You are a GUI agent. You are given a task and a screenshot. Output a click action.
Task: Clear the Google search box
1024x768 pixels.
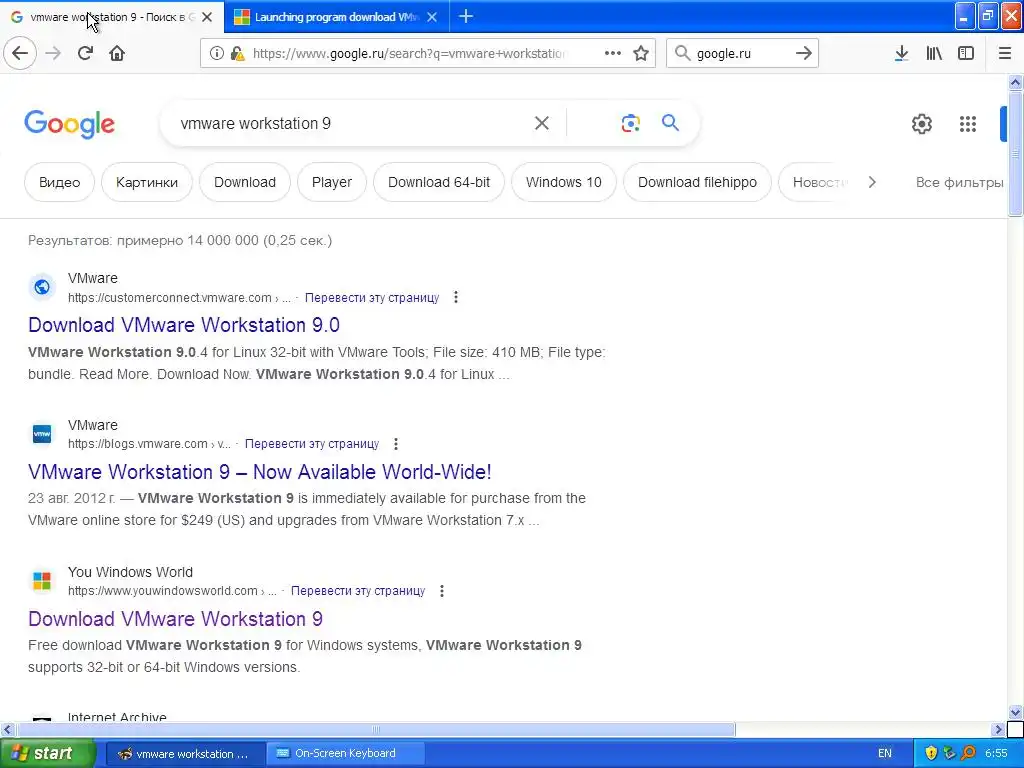(x=541, y=123)
